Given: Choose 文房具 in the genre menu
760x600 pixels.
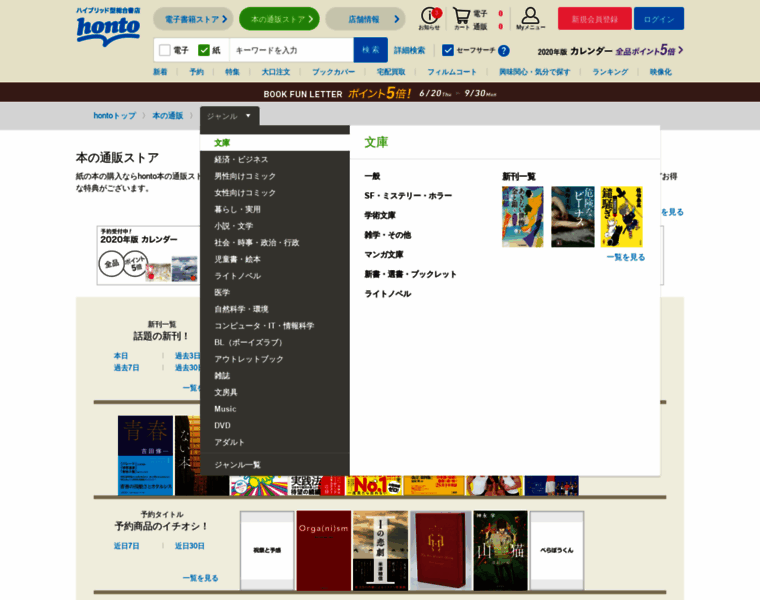Looking at the screenshot, I should pyautogui.click(x=275, y=392).
